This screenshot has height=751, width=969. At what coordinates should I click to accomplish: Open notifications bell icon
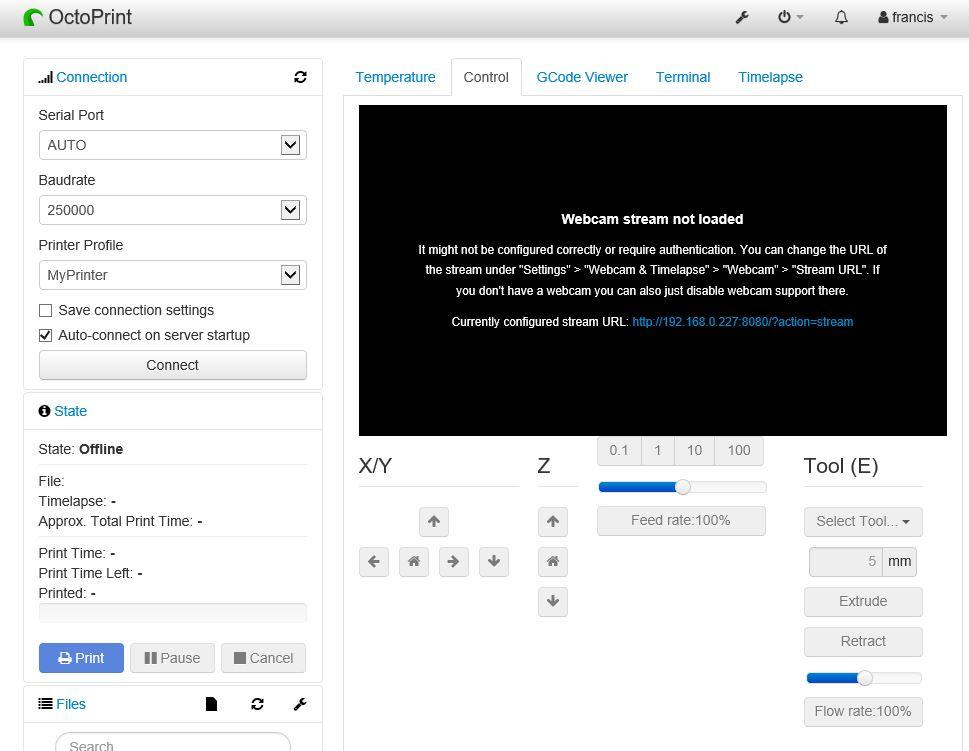tap(841, 17)
